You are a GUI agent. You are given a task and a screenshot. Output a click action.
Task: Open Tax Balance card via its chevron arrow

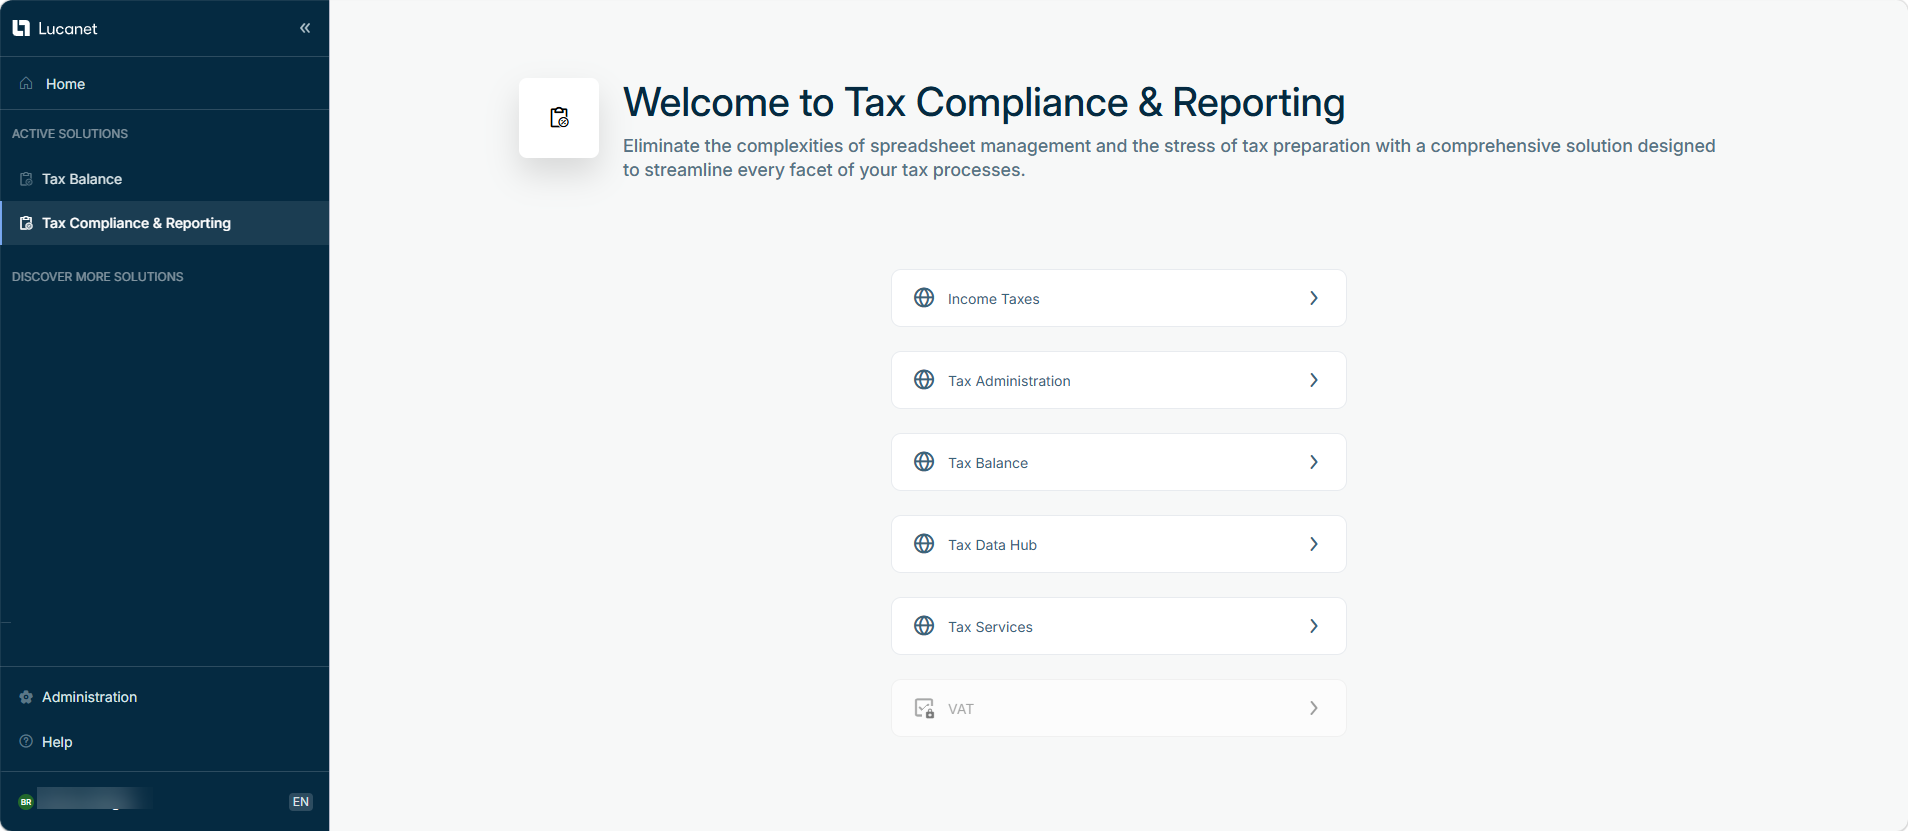click(1314, 462)
